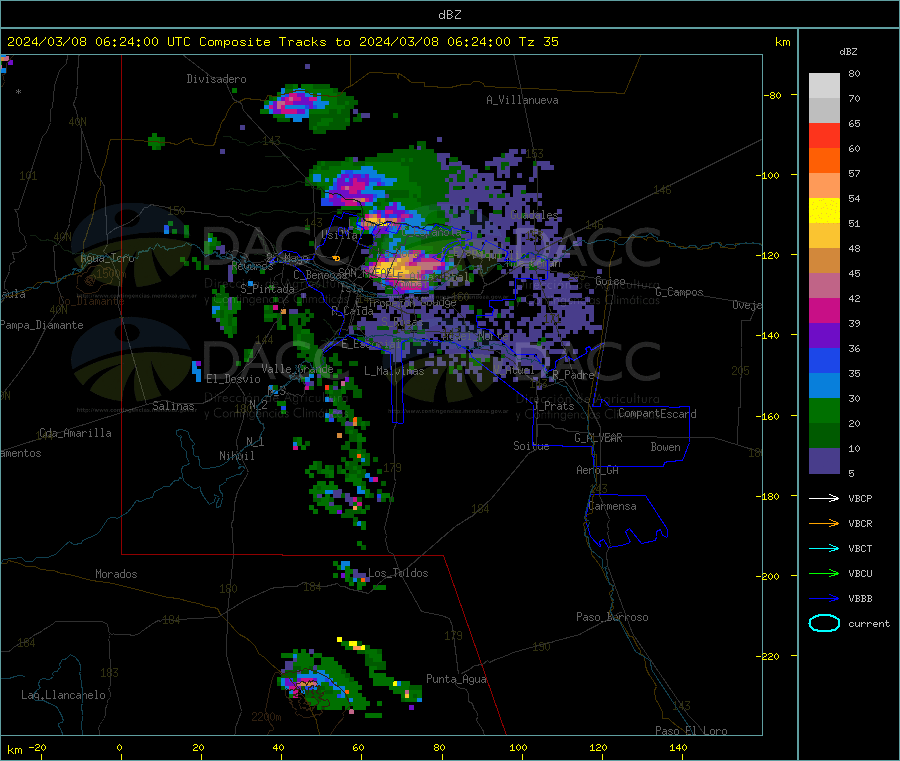Click the CompantEscard place label
900x761 pixels.
pyautogui.click(x=657, y=413)
